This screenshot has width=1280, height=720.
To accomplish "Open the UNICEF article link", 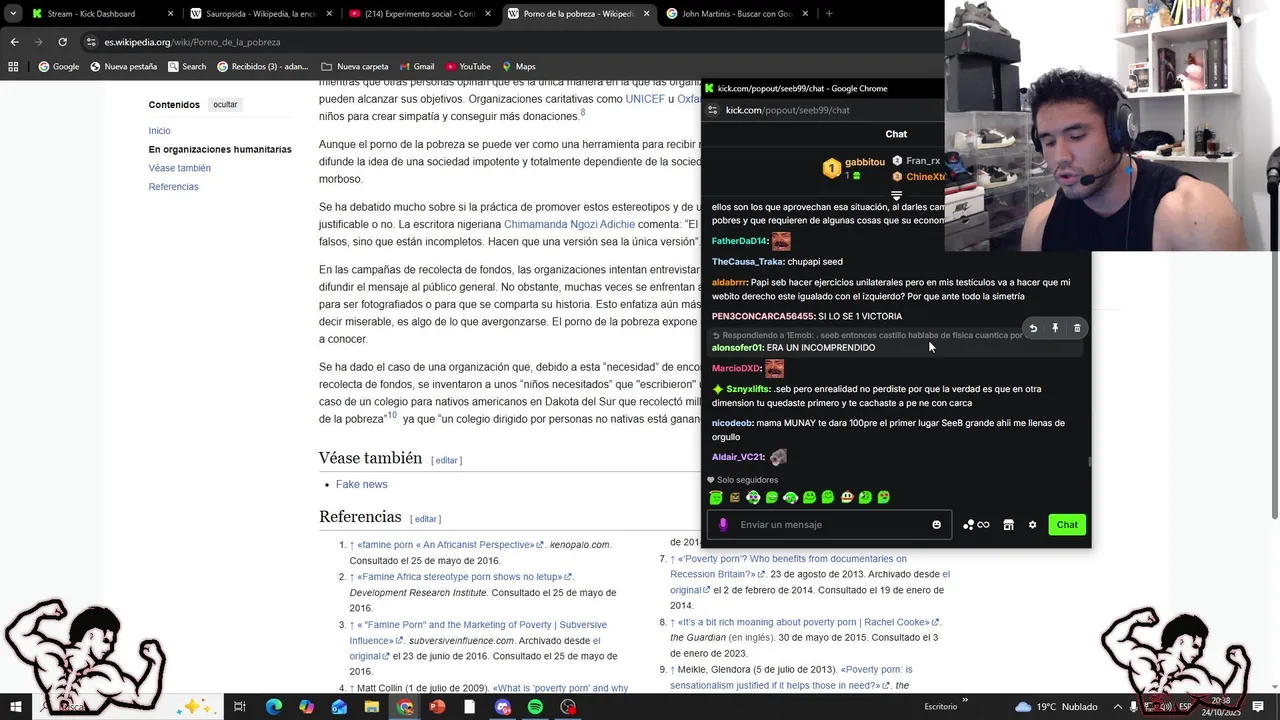I will (645, 99).
